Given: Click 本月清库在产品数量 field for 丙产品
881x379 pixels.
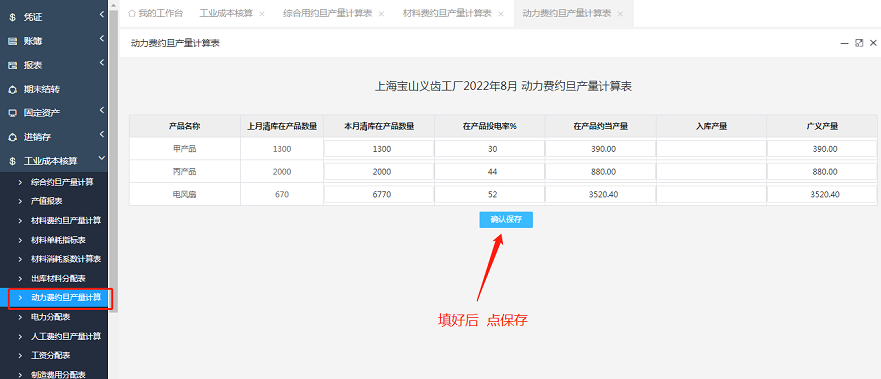Looking at the screenshot, I should [379, 172].
